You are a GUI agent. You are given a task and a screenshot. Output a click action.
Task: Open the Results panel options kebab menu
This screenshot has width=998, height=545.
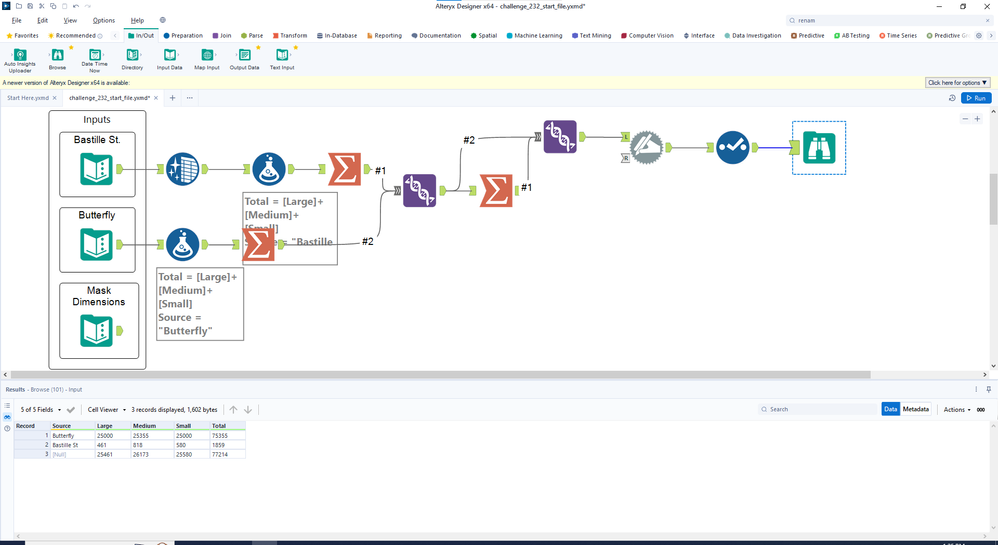coord(976,389)
